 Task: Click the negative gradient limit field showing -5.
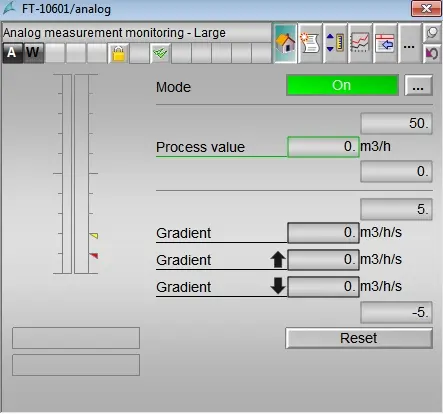(x=396, y=313)
